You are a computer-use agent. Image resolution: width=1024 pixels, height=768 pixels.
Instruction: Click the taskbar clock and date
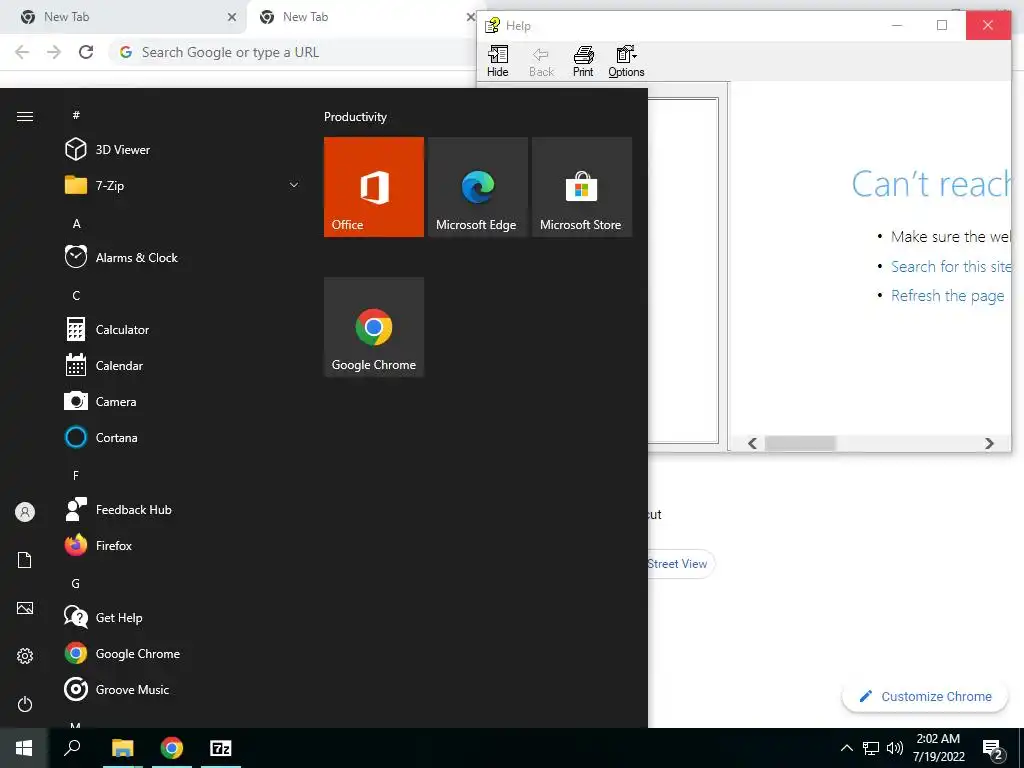(x=938, y=748)
